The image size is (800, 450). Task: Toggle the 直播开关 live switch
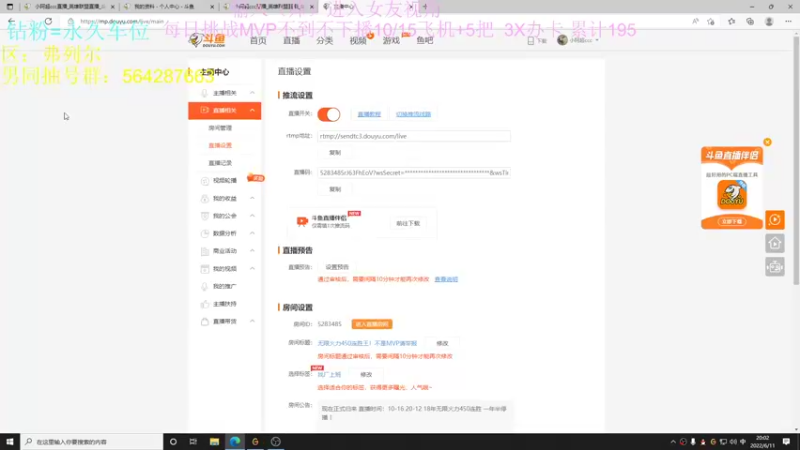(329, 114)
